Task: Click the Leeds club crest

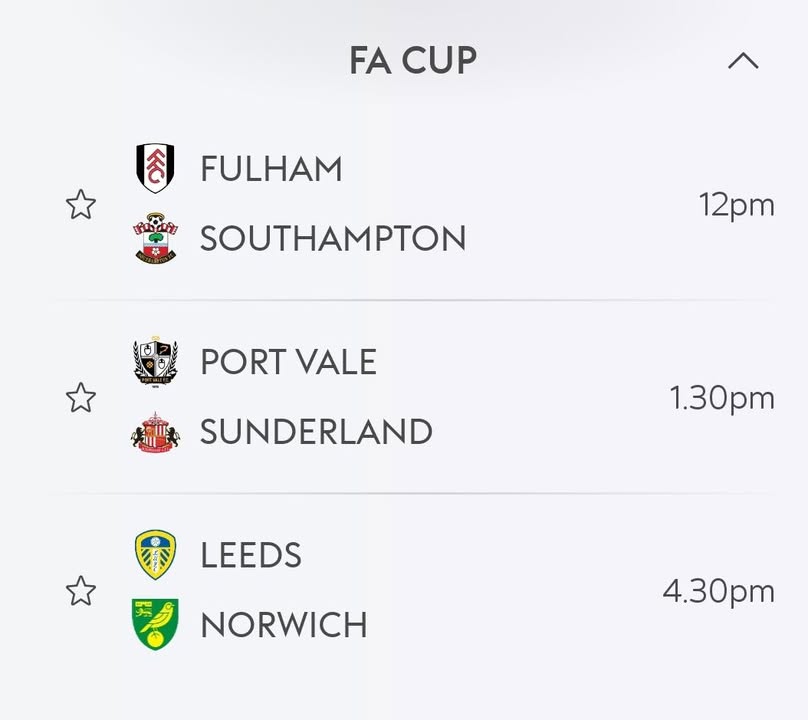Action: coord(155,555)
